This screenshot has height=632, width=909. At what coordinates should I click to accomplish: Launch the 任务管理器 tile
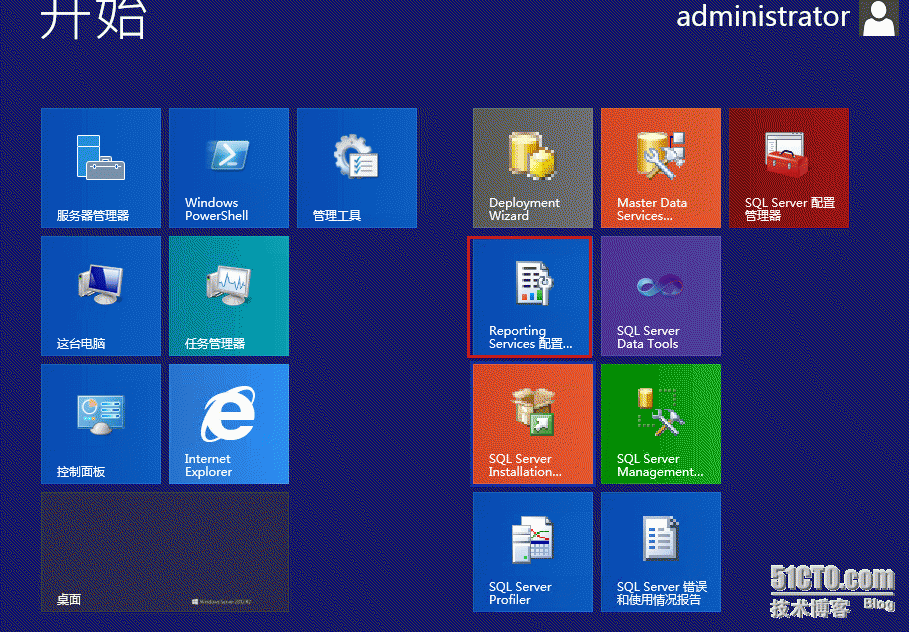point(229,296)
